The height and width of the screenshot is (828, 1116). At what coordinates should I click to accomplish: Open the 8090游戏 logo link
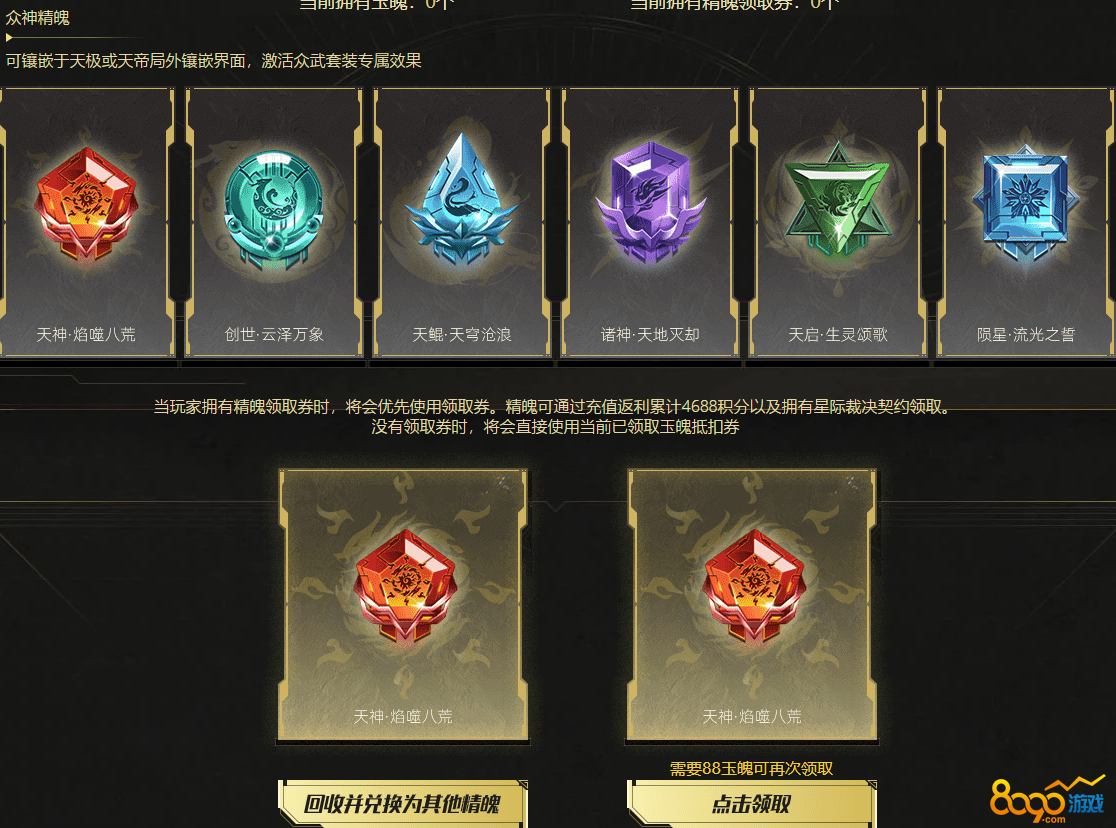(1048, 800)
